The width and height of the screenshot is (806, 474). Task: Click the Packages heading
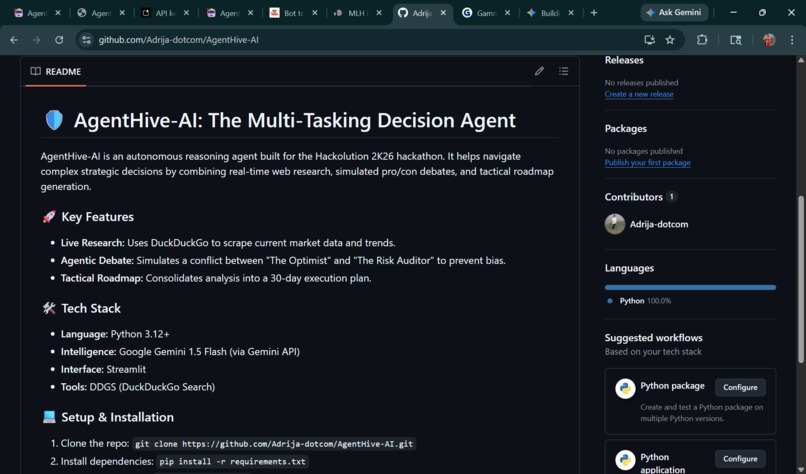tap(626, 129)
